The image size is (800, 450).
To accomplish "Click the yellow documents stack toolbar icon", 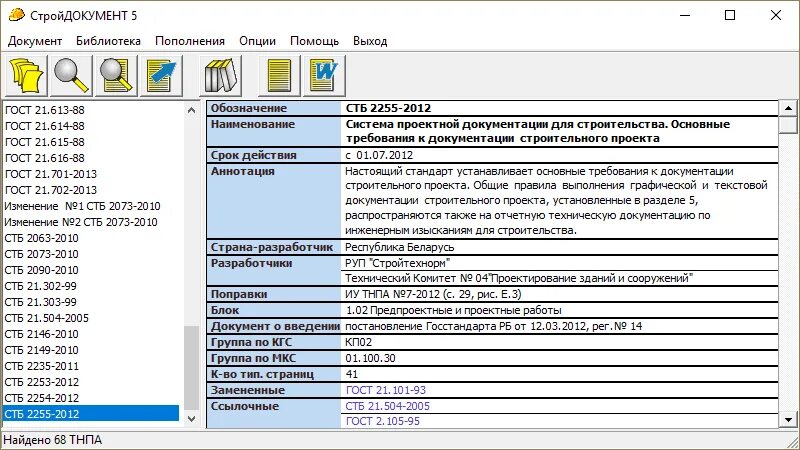I will point(26,76).
